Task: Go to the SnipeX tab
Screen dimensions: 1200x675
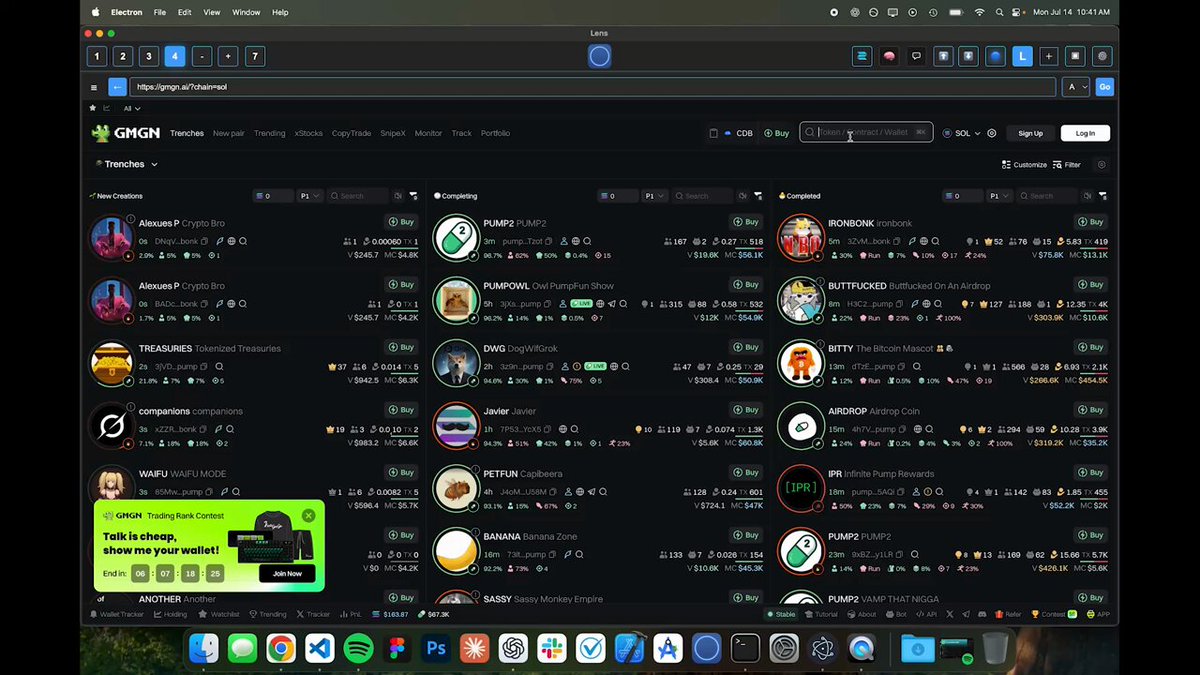Action: click(x=393, y=133)
